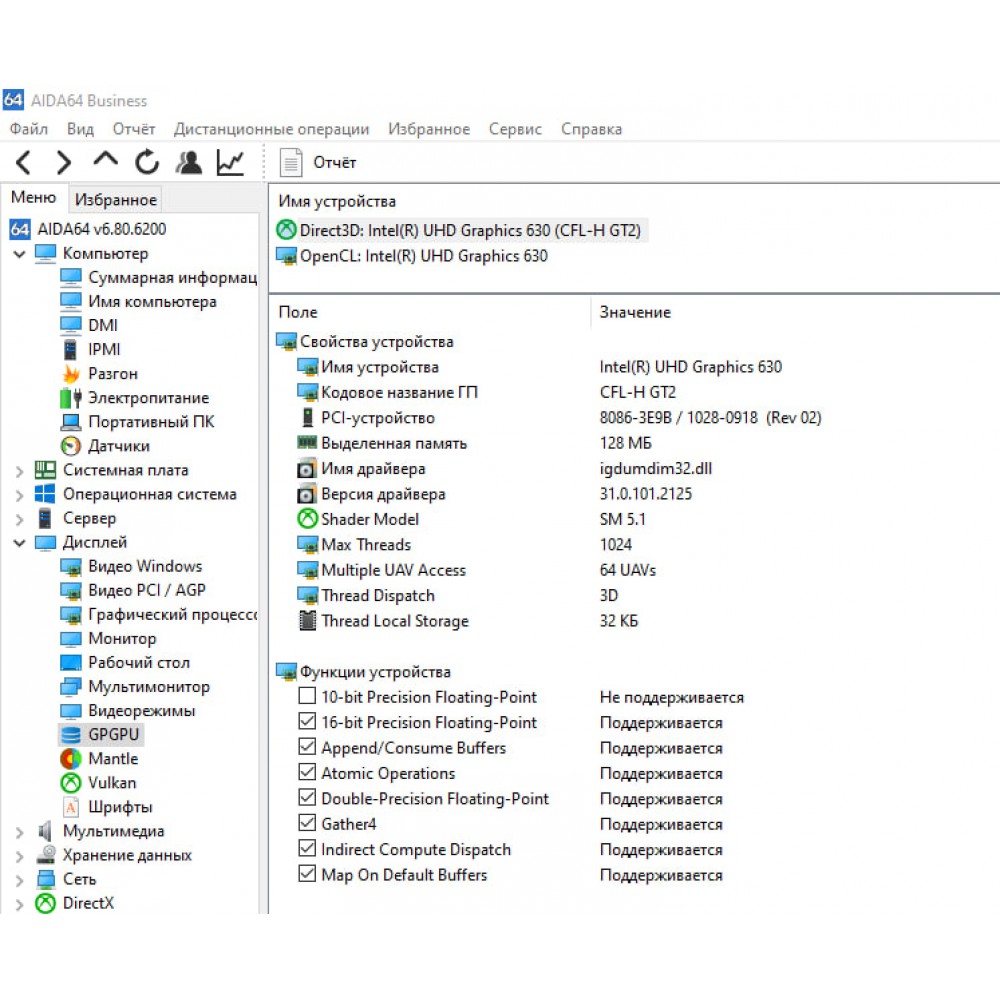Click the driver version value 31.0.101.2125
Screen dimensions: 1000x1000
pos(645,494)
